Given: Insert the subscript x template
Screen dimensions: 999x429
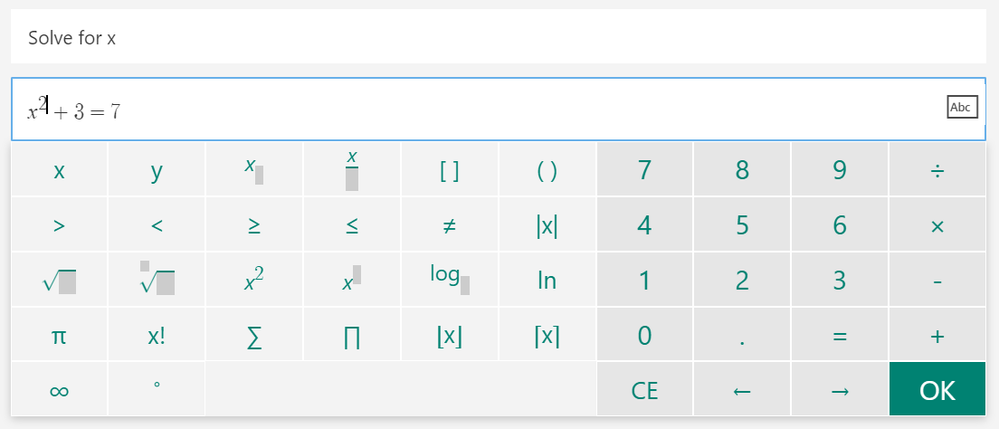Looking at the screenshot, I should point(254,170).
